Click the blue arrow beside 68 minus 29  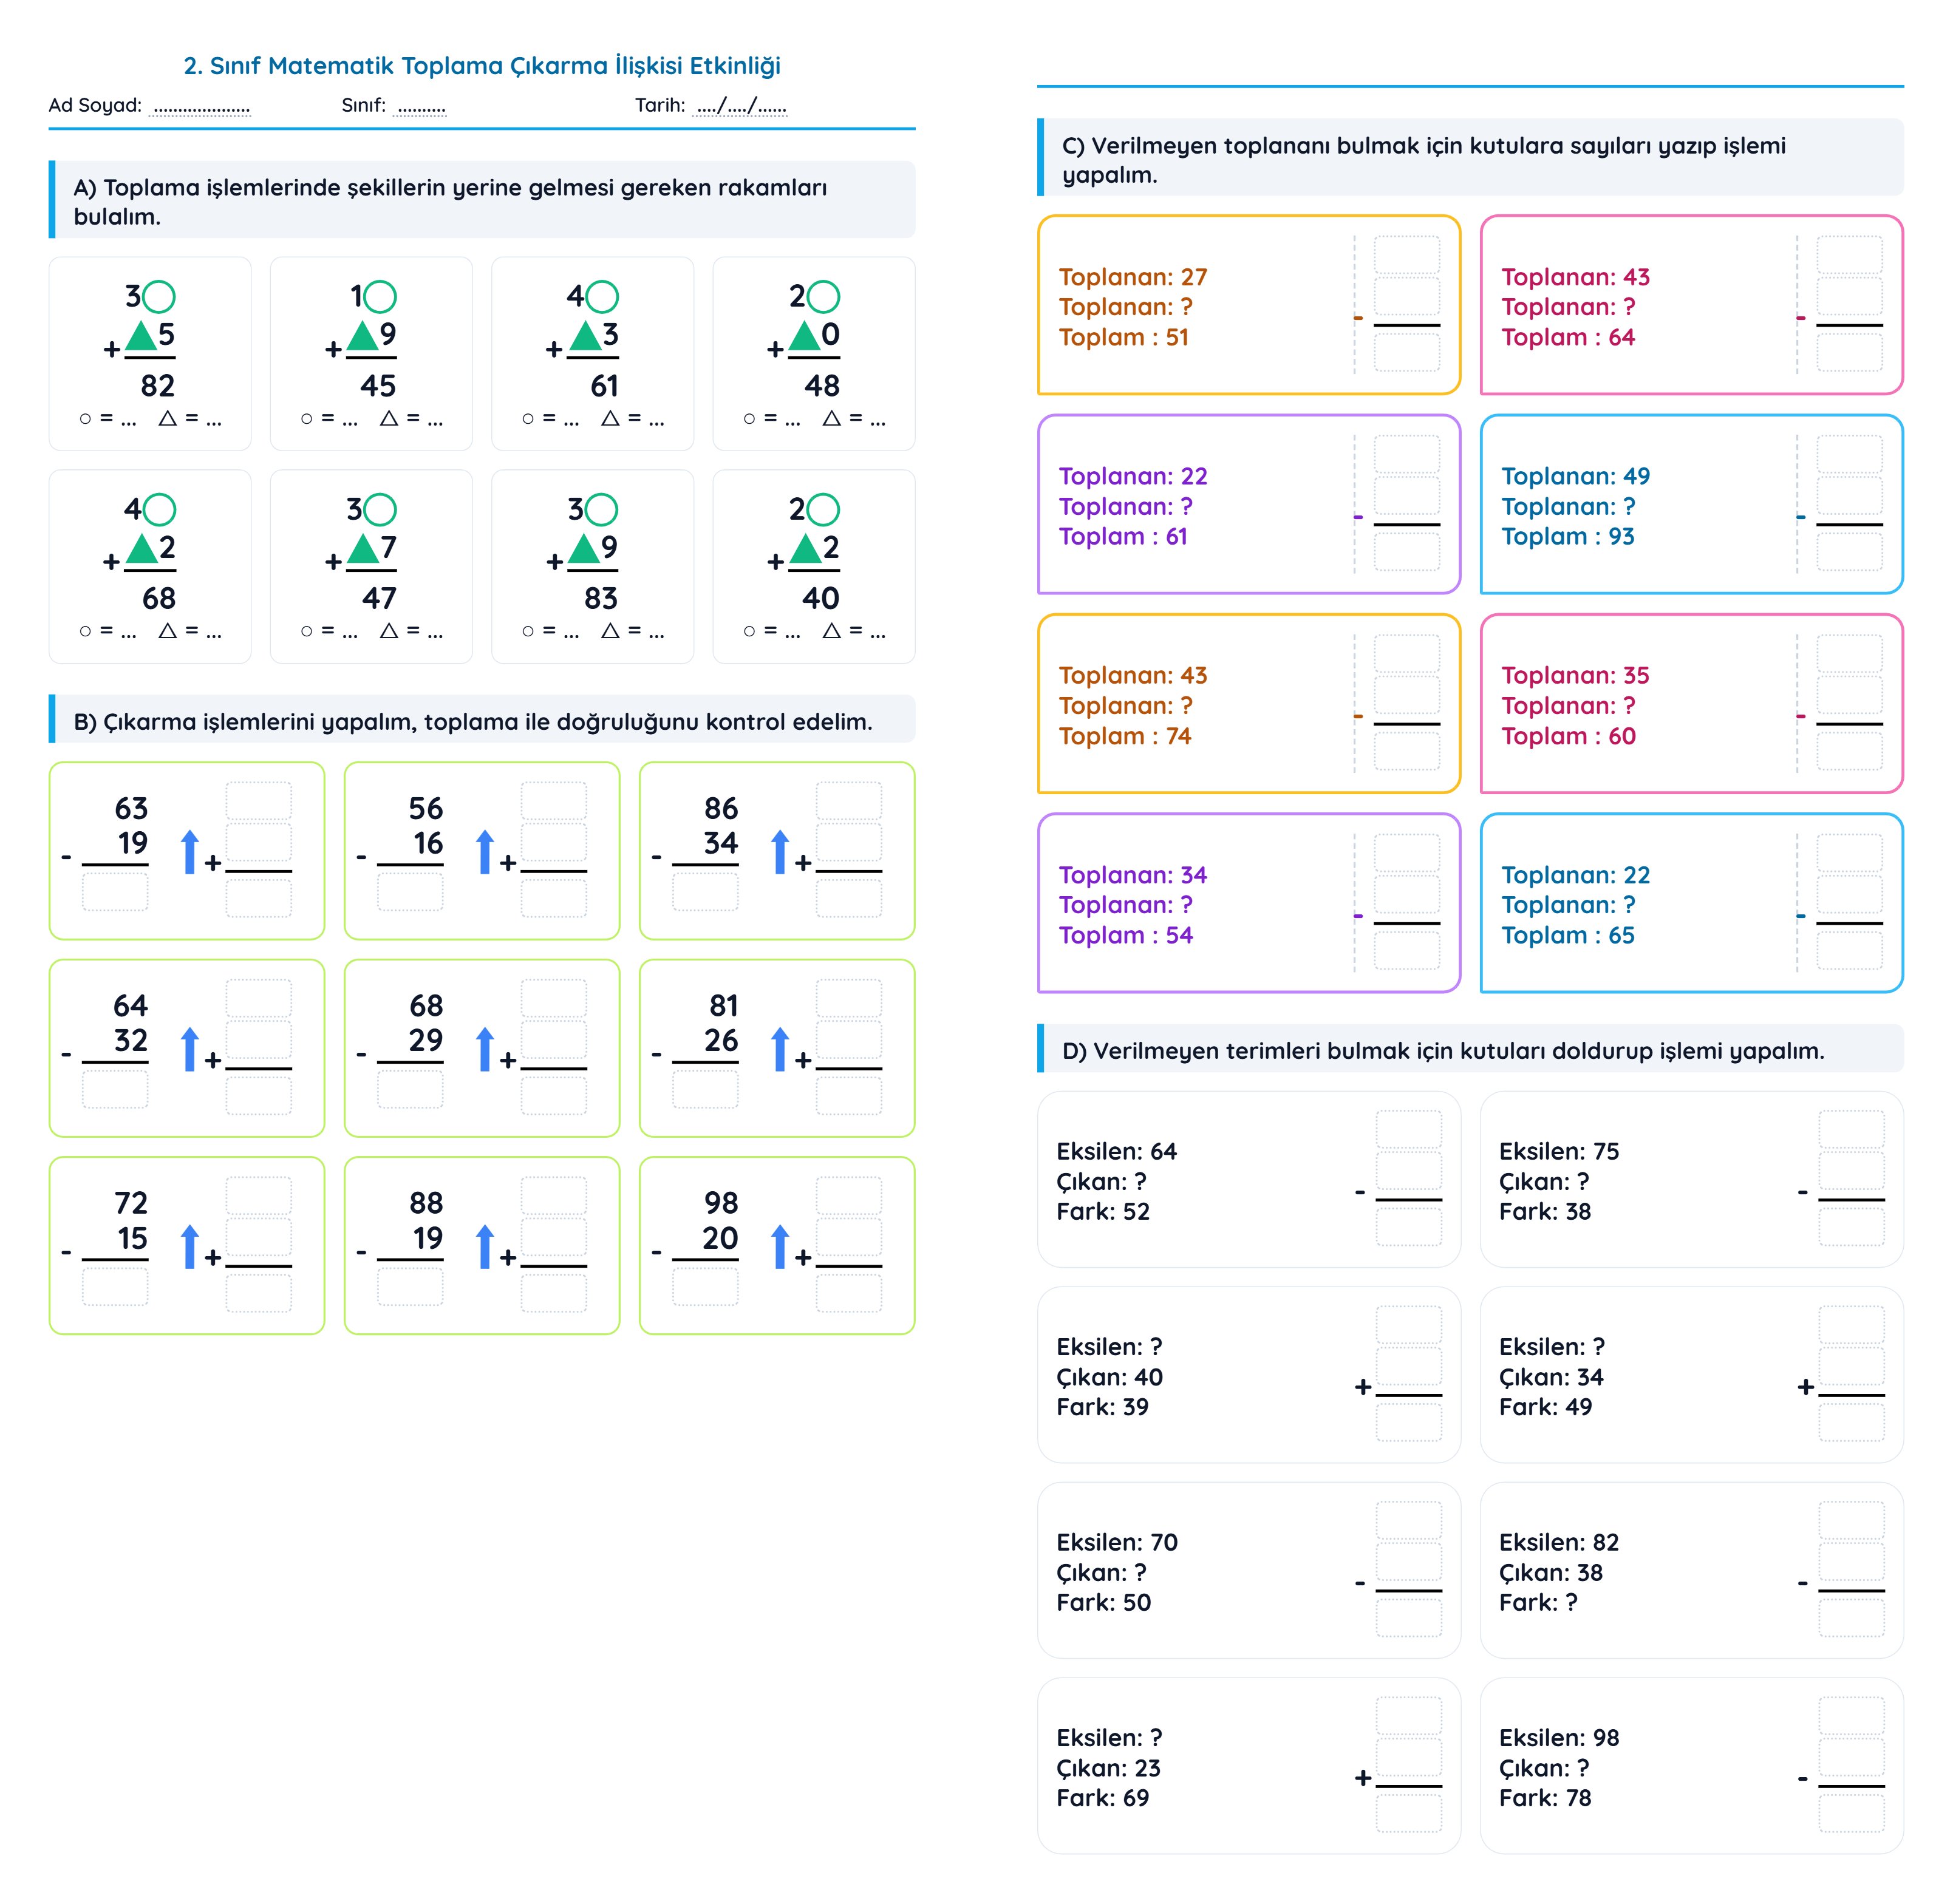[x=485, y=1049]
